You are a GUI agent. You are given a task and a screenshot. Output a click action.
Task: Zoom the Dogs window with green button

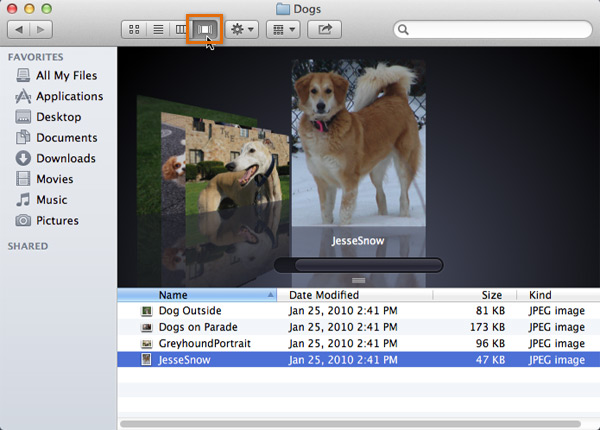(x=47, y=8)
